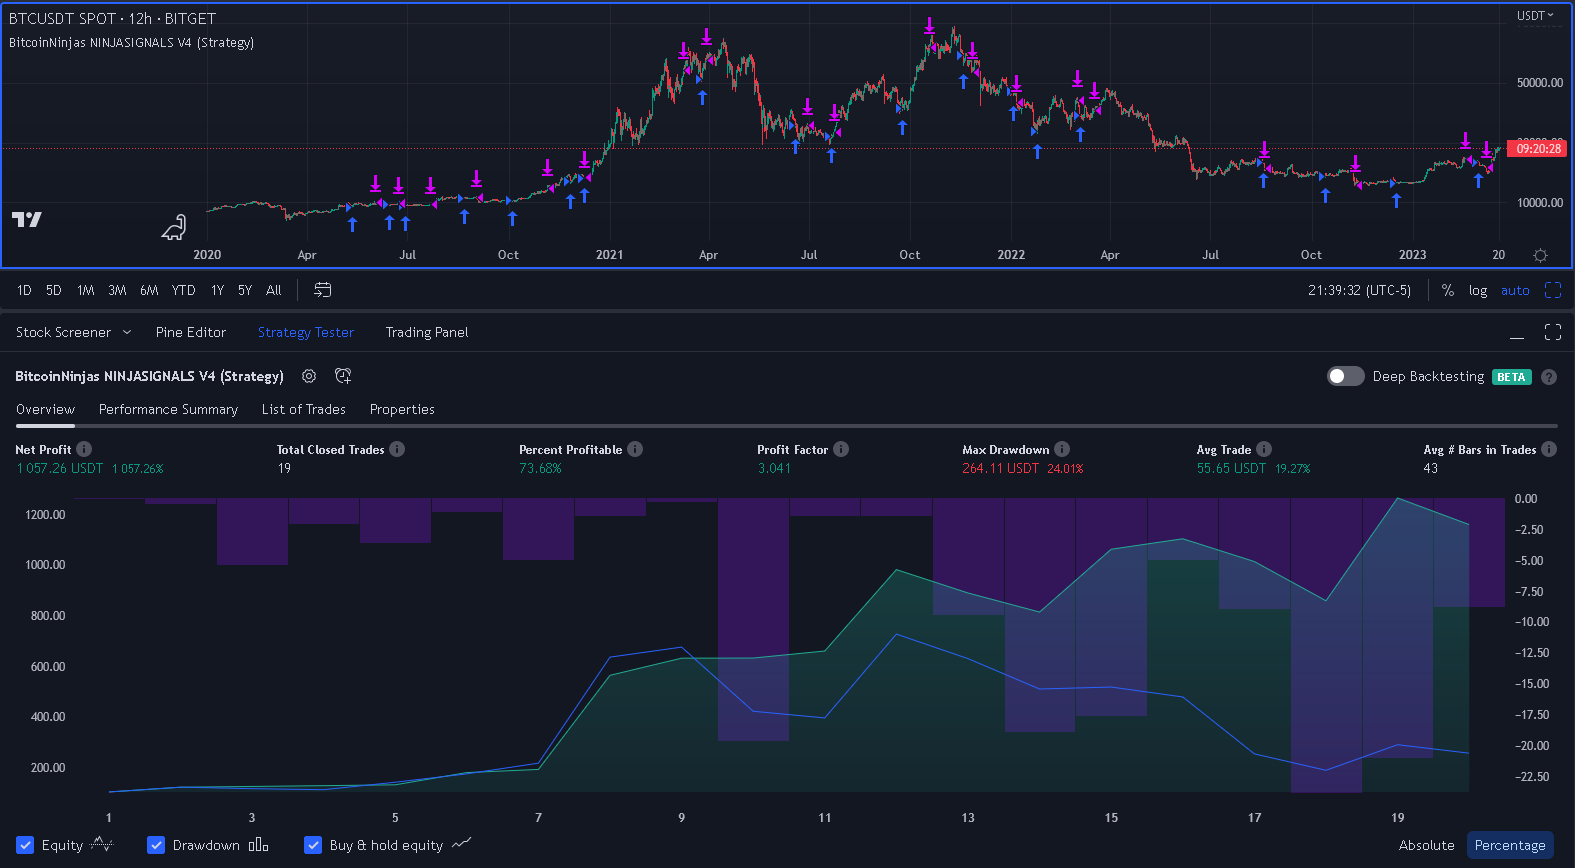
Task: Toggle log scale on chart
Action: [x=1478, y=290]
